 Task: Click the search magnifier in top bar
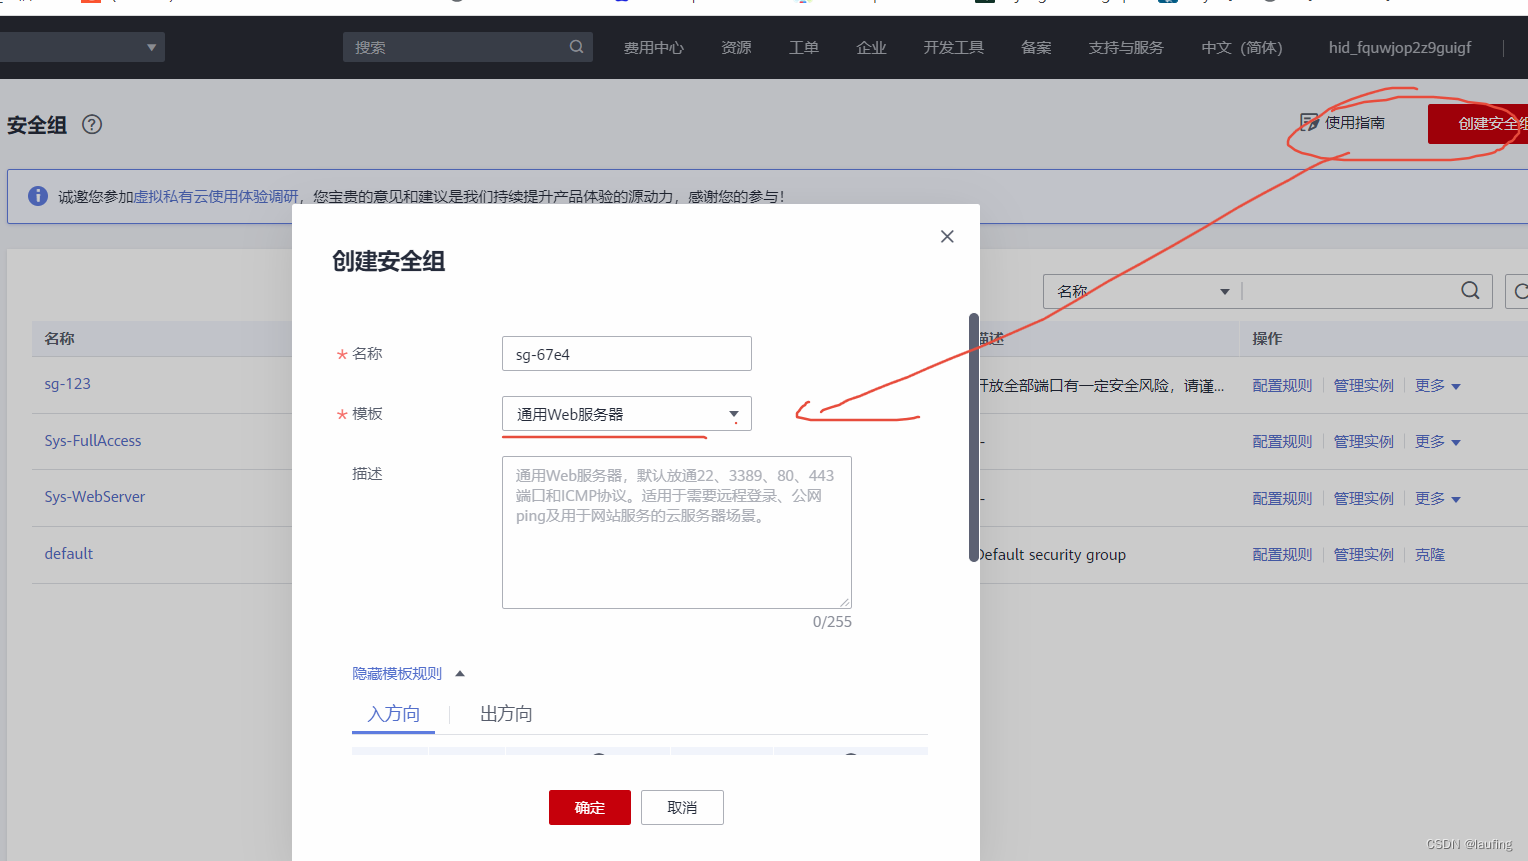point(577,47)
